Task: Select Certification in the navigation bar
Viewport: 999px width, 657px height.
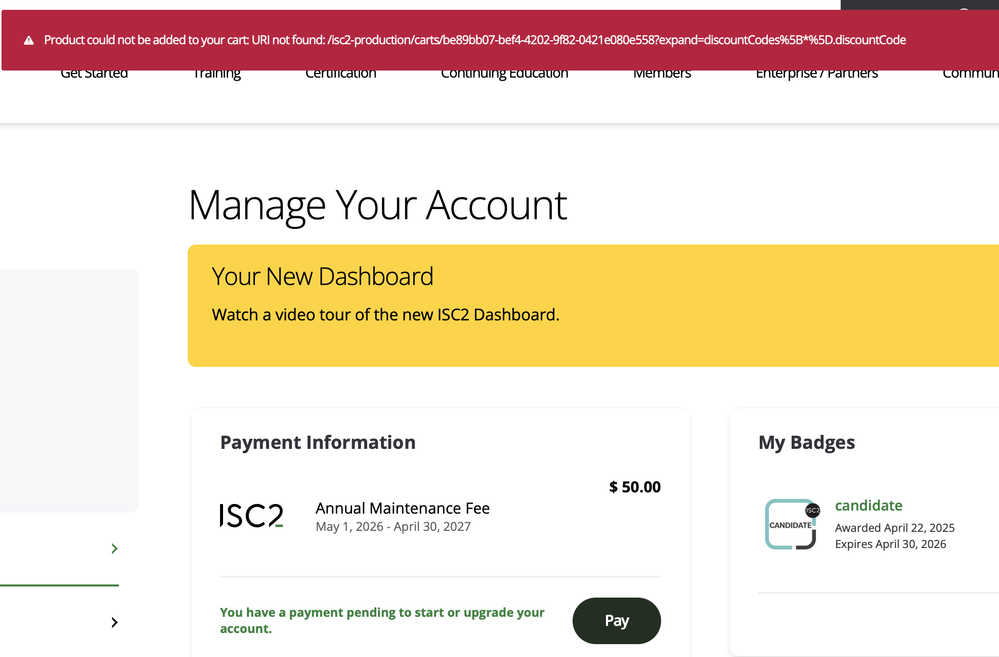Action: point(341,74)
